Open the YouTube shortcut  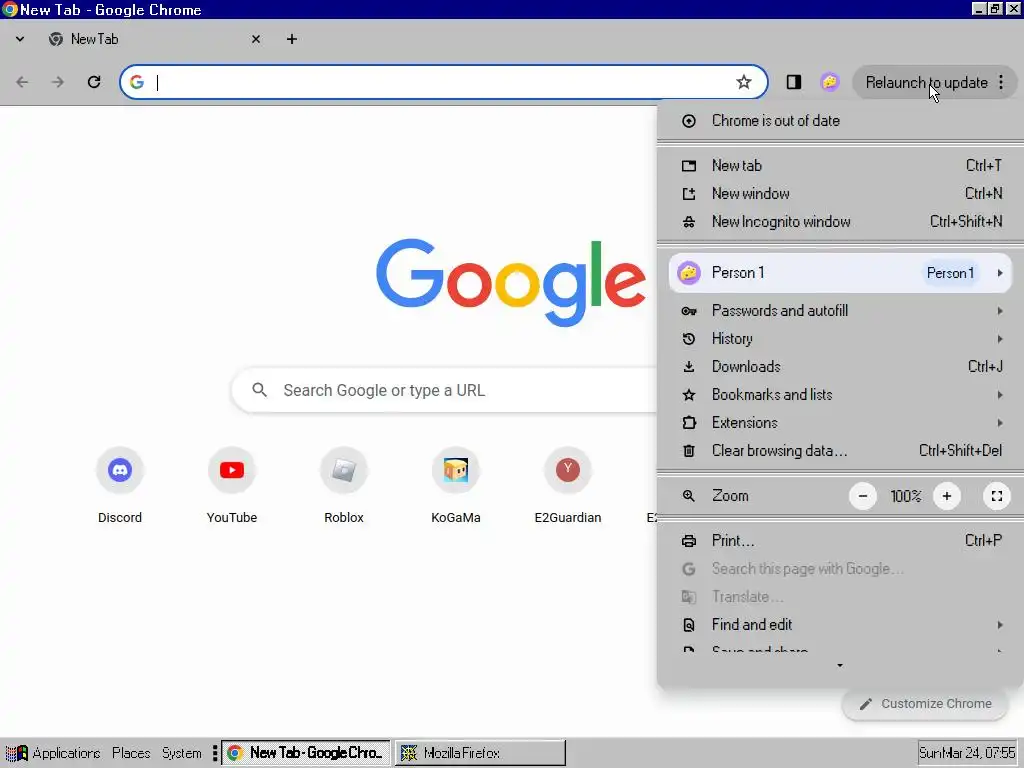[232, 485]
